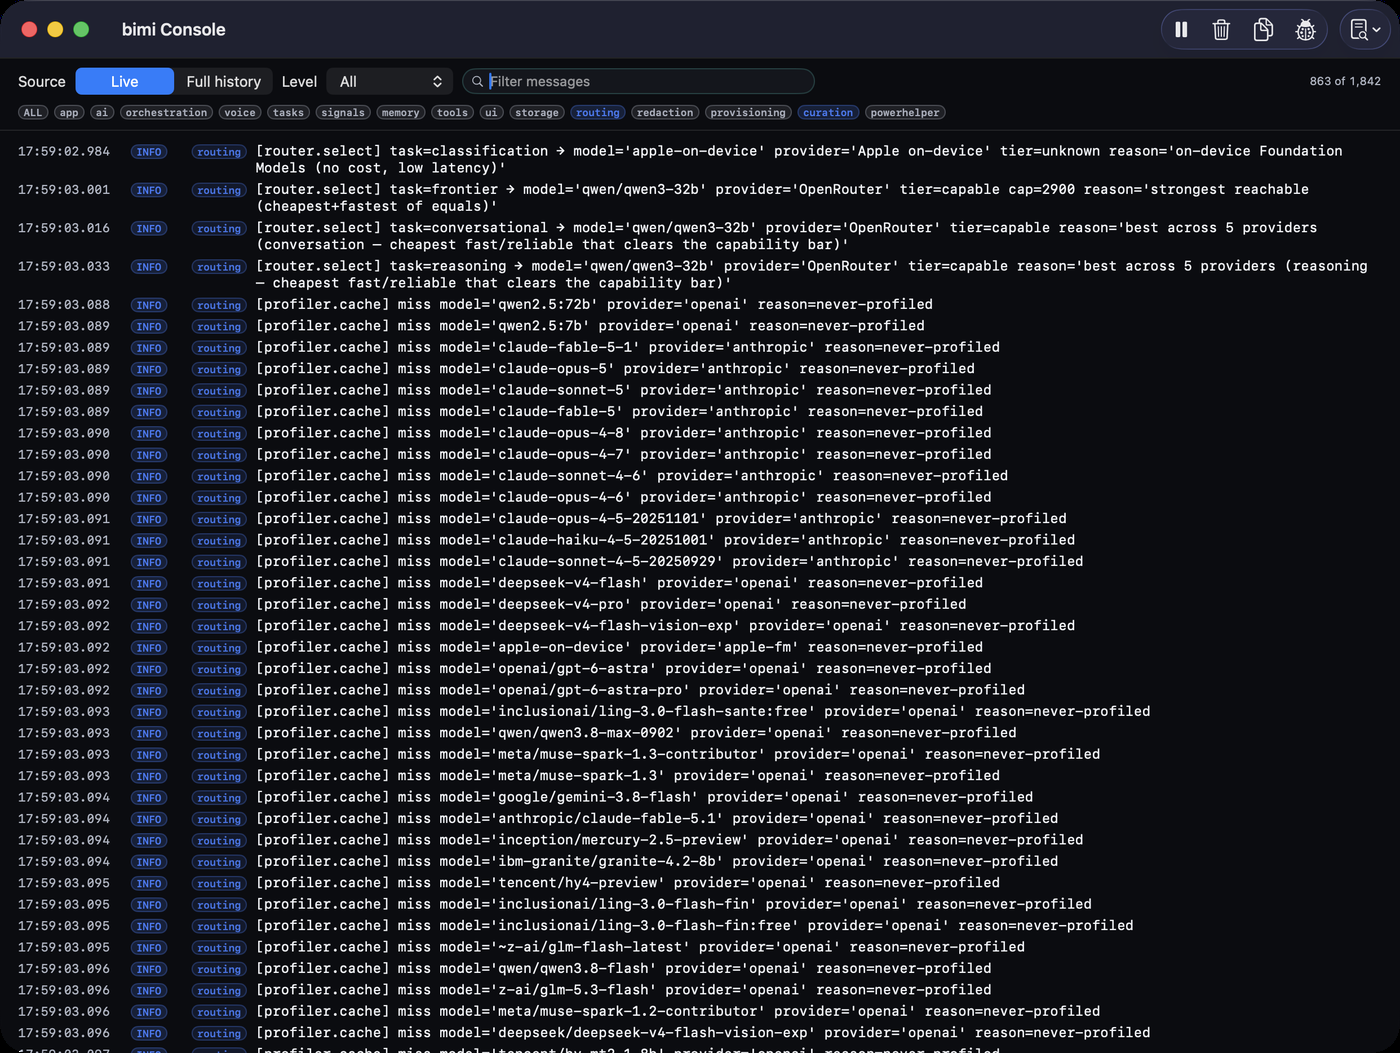Screen dimensions: 1400x1053
Task: Toggle the ui category filter
Action: click(491, 113)
